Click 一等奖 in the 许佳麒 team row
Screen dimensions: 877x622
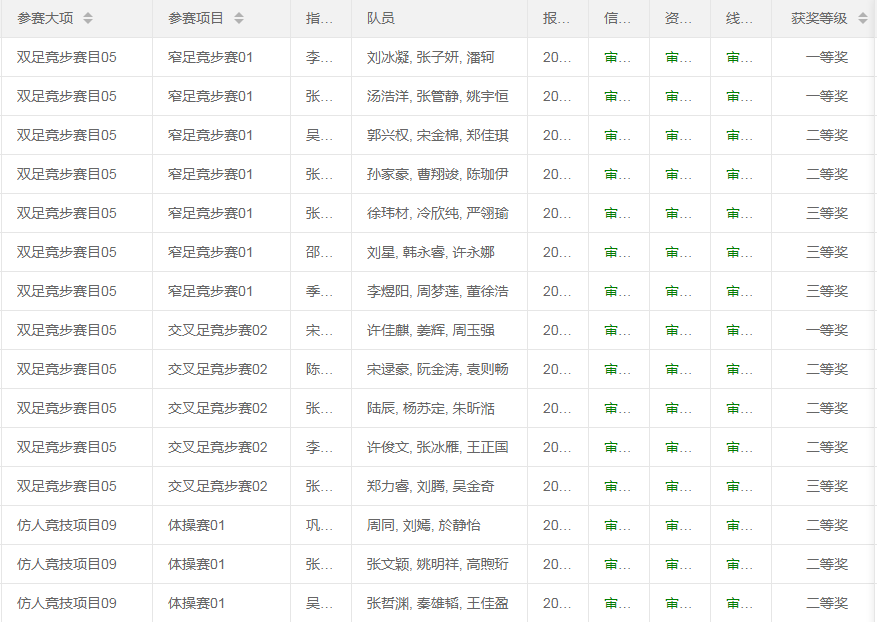tap(826, 331)
